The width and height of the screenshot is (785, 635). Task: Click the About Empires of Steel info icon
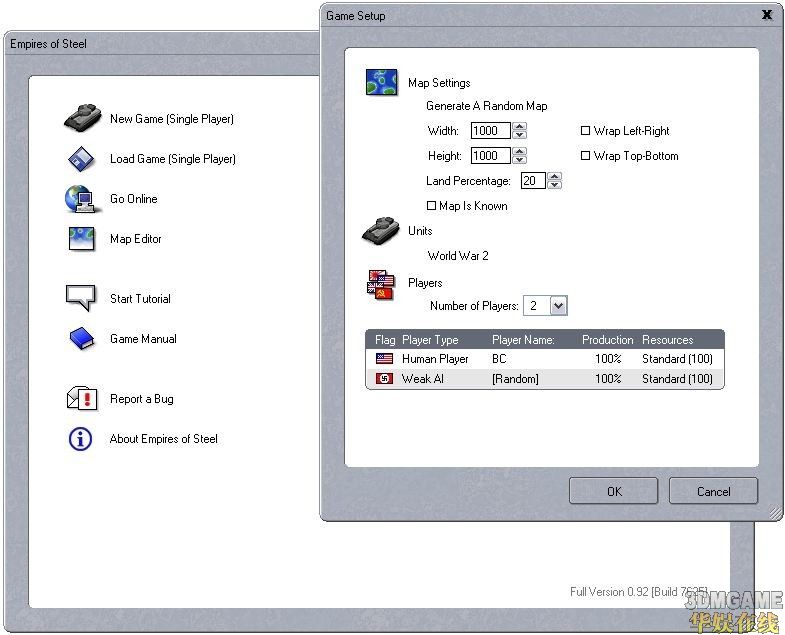tap(80, 439)
